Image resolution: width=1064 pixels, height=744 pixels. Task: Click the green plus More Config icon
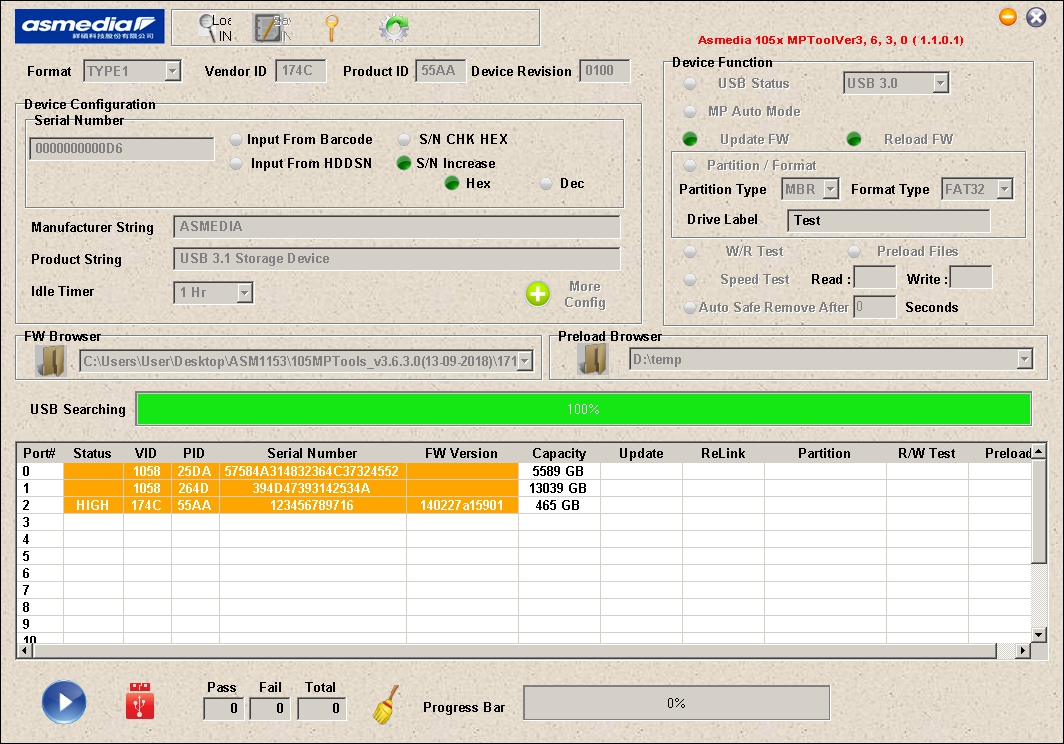(537, 294)
